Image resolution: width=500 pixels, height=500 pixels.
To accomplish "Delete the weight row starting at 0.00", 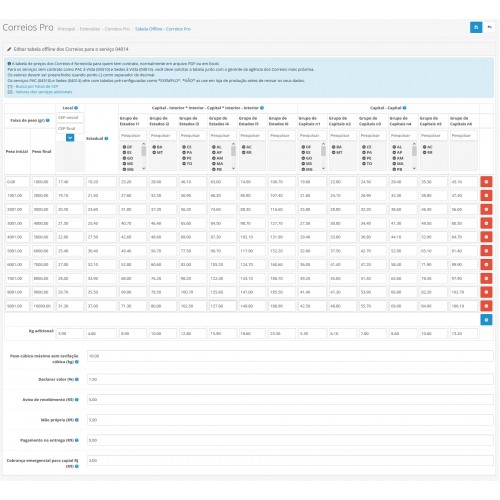I will click(486, 182).
